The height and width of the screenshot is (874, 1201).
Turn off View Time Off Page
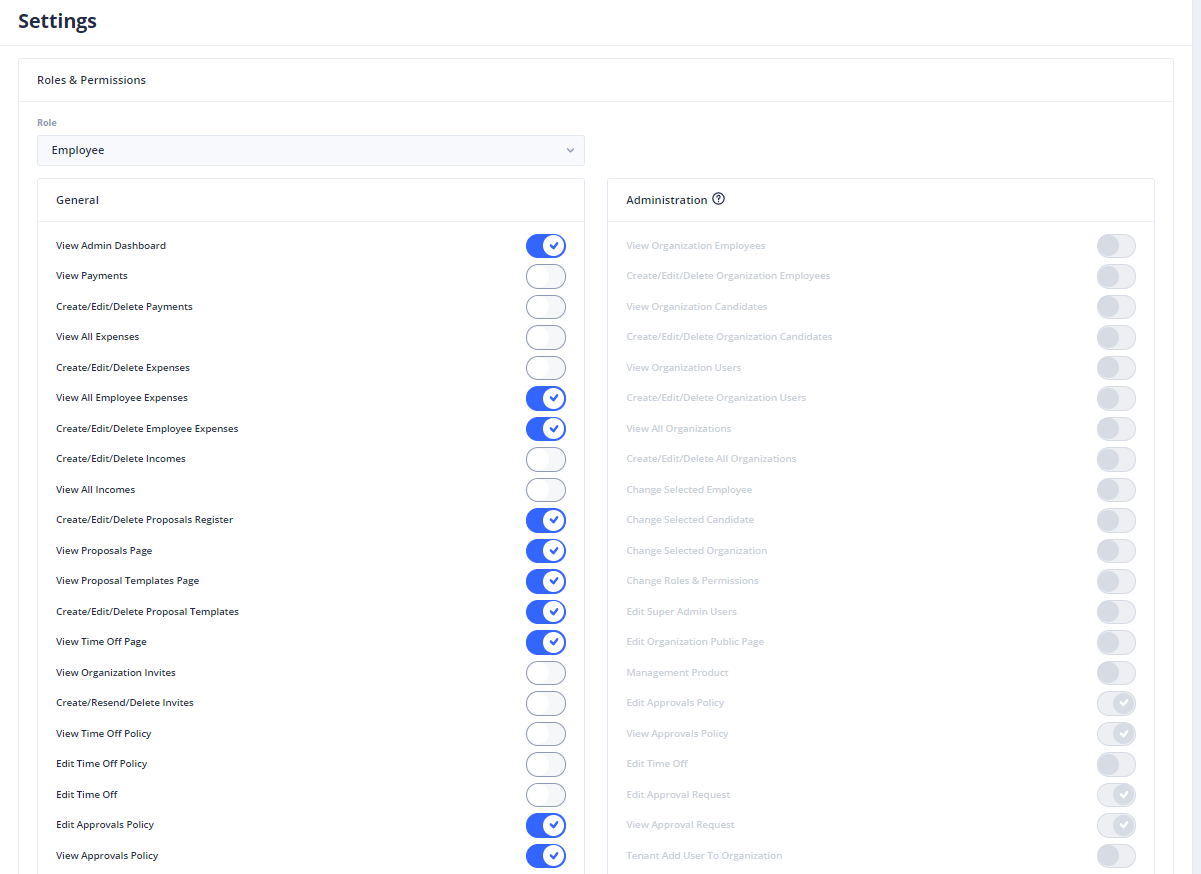(x=546, y=642)
